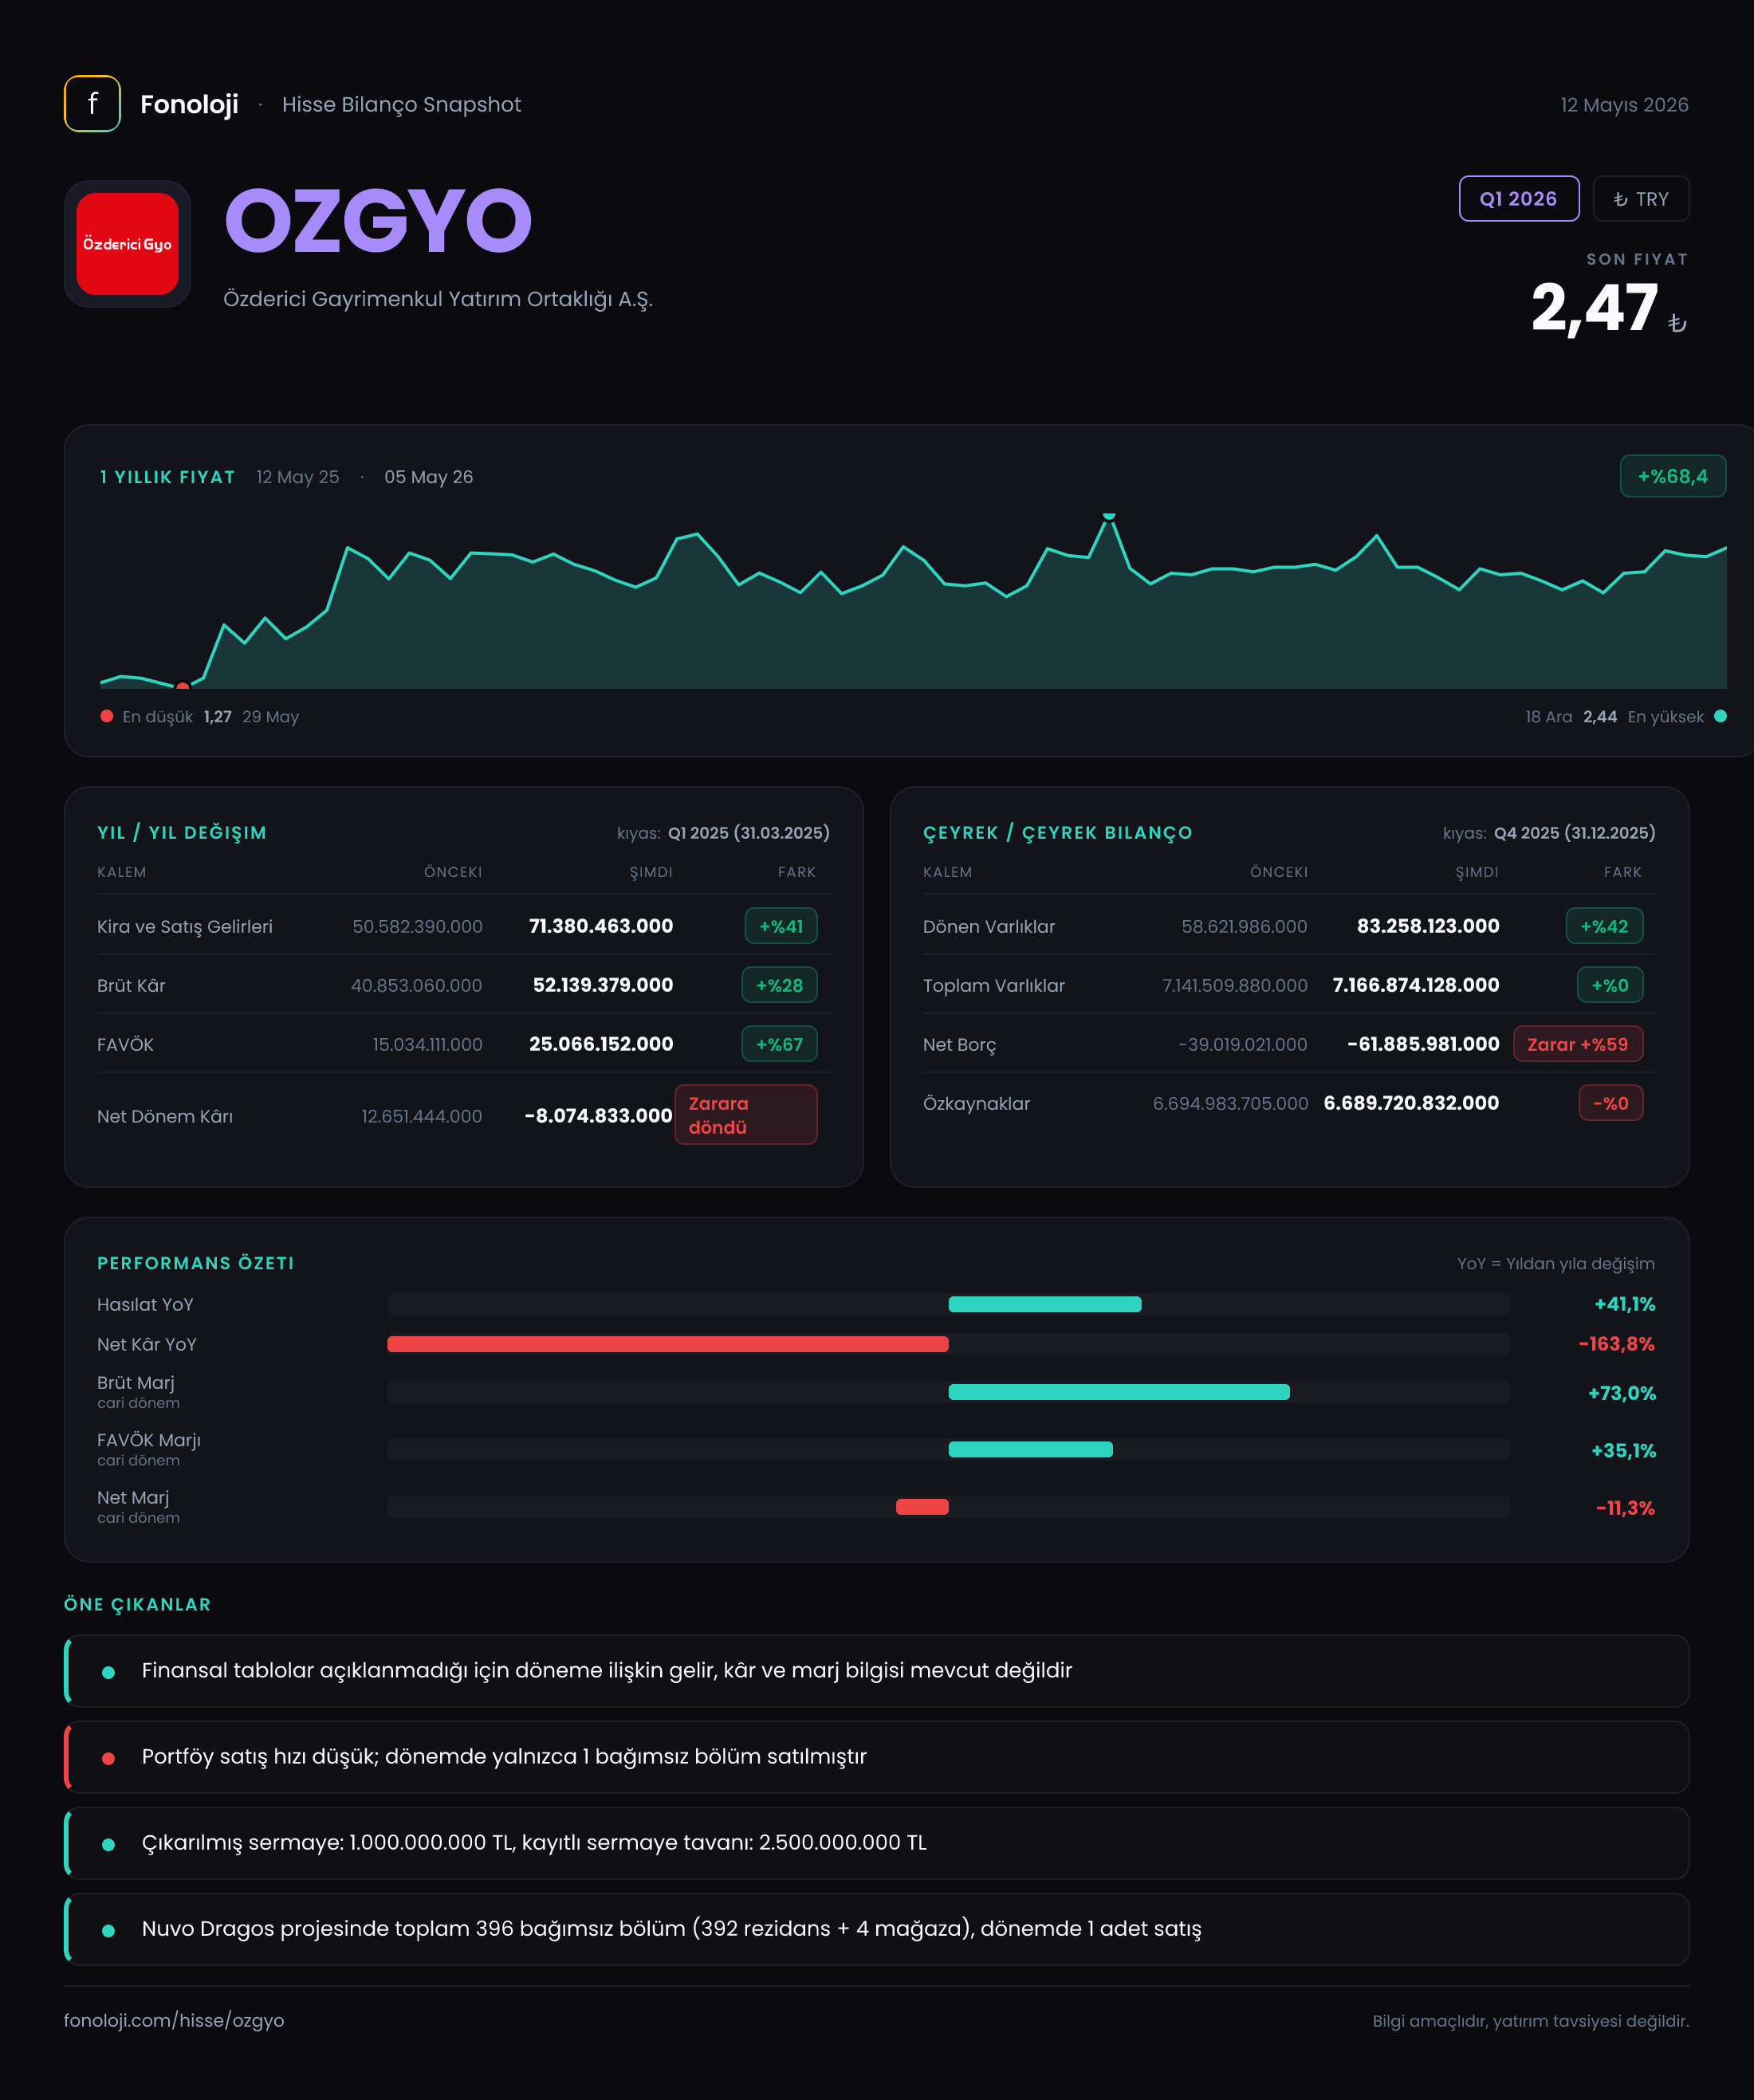Click the previous value 12.651.444.000
The width and height of the screenshot is (1754, 2100).
(421, 1116)
